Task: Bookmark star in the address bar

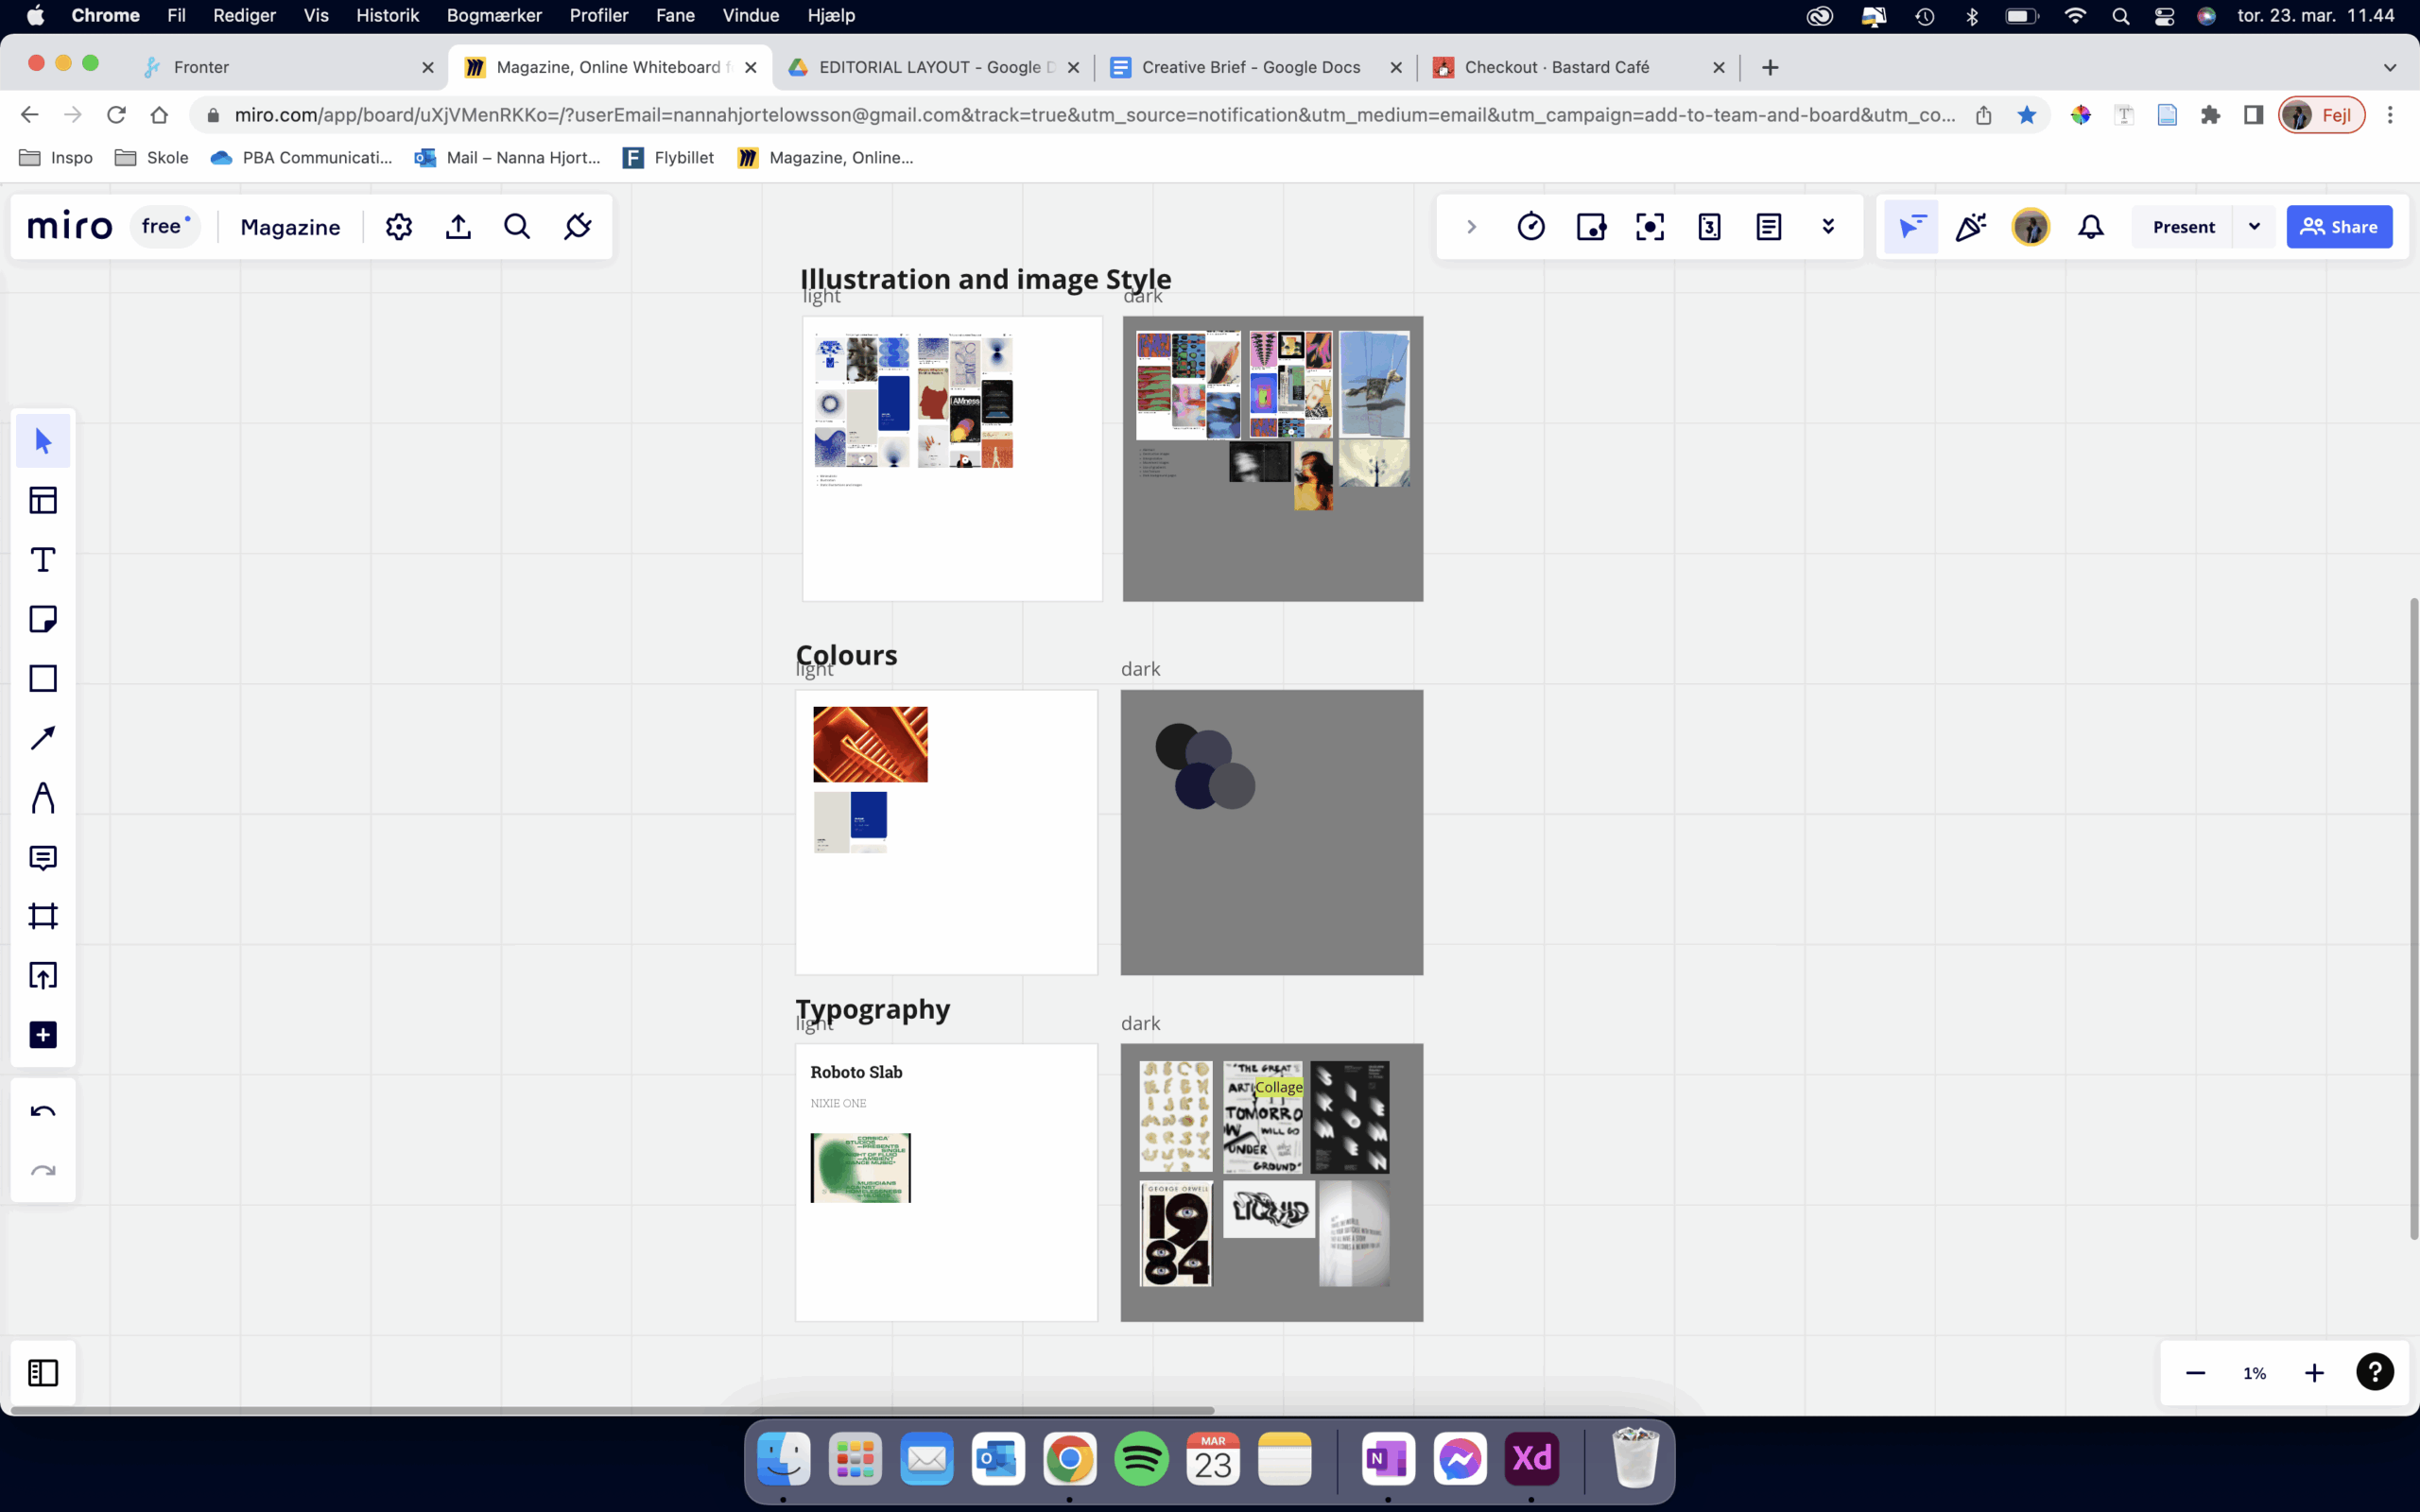Action: pos(2027,115)
